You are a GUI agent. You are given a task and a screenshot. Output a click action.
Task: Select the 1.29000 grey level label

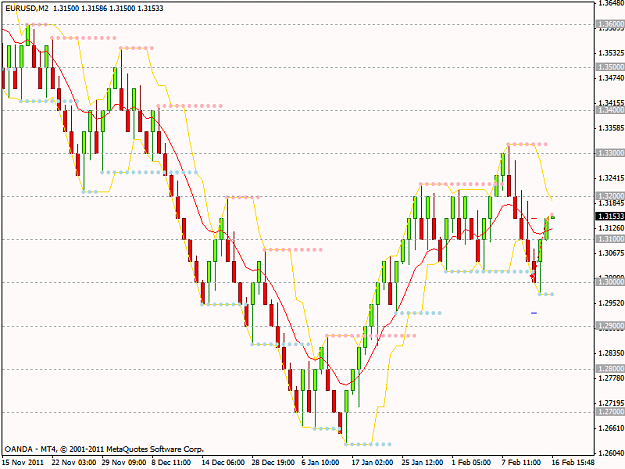[x=610, y=326]
